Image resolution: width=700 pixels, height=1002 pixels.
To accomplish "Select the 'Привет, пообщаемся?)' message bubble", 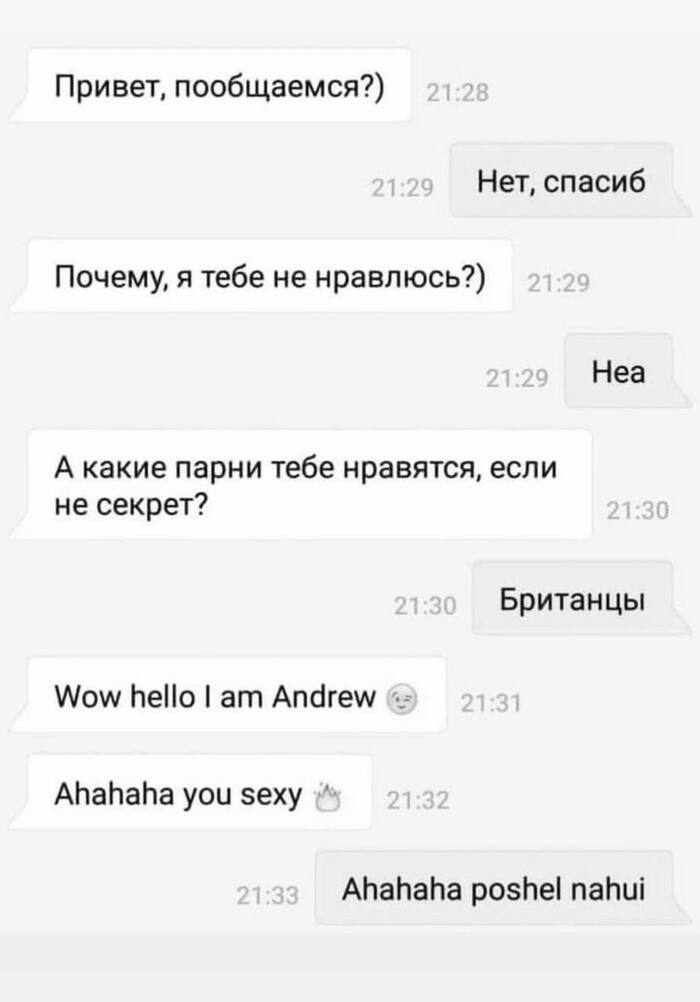I will (x=212, y=85).
